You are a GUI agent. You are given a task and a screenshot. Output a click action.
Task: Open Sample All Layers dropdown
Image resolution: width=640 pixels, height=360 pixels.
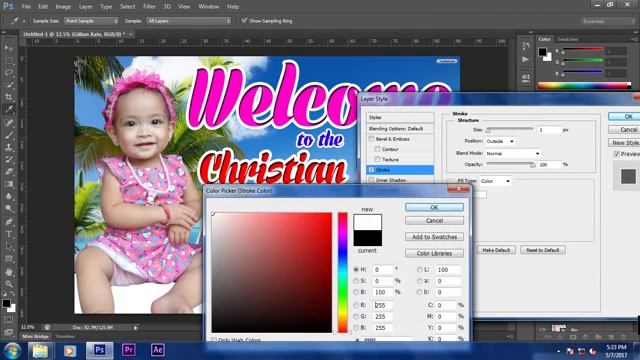[189, 21]
